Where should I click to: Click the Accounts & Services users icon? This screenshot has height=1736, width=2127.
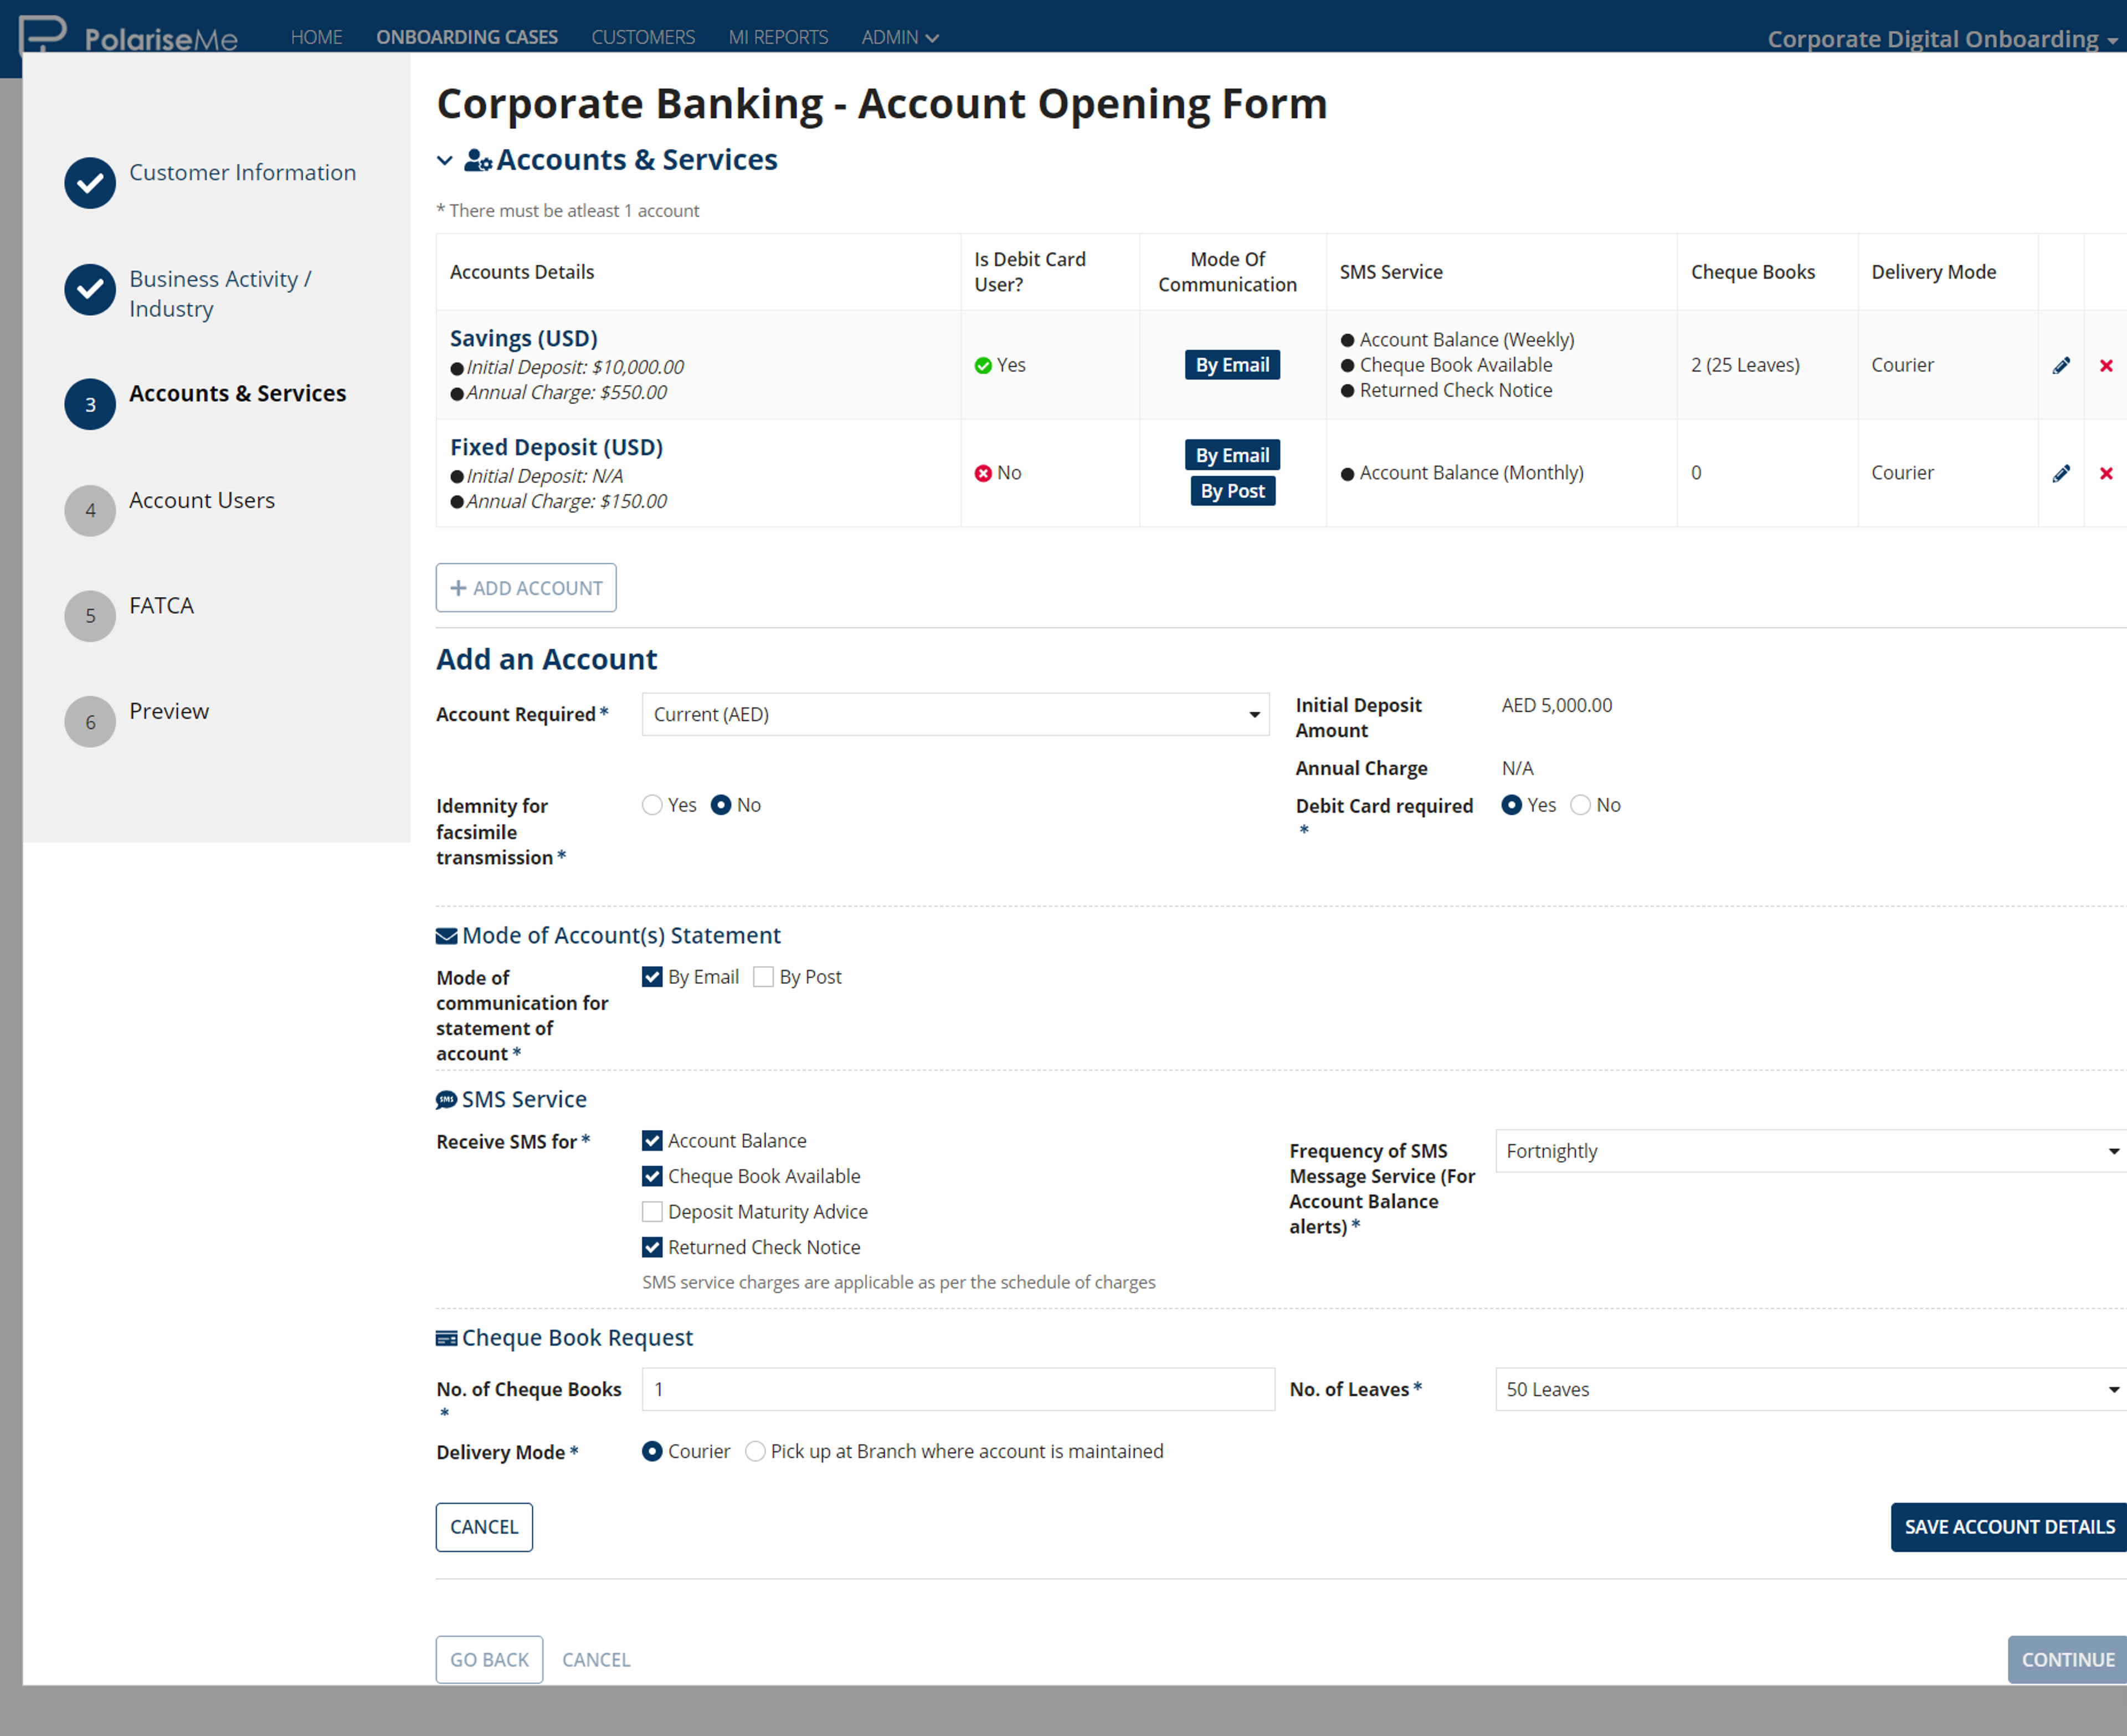(x=478, y=160)
